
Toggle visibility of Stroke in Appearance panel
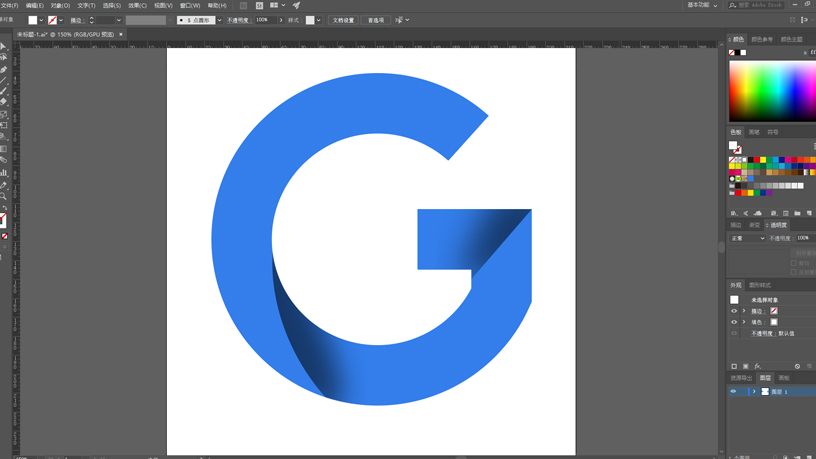click(734, 311)
